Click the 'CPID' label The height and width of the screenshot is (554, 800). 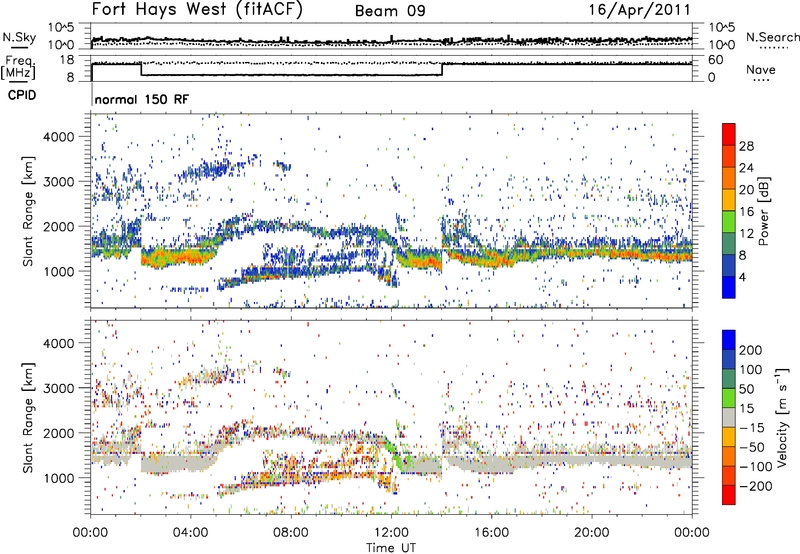22,95
